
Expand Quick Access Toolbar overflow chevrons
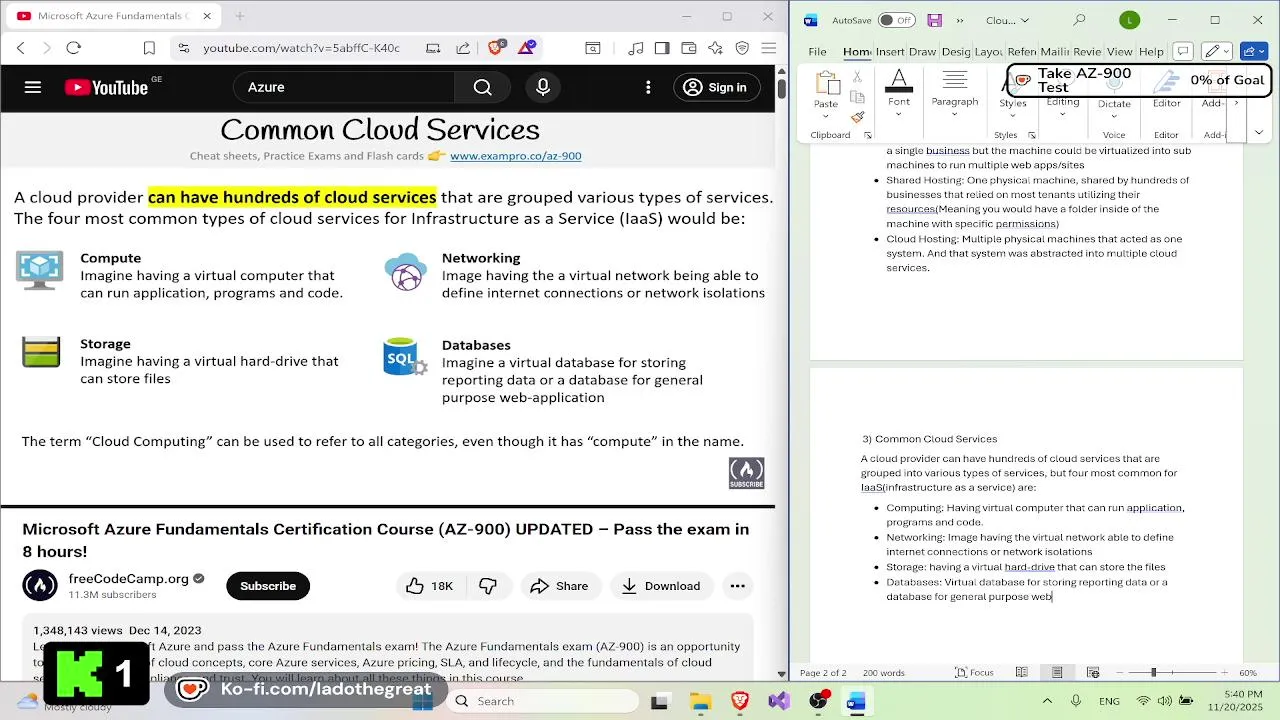[x=960, y=20]
